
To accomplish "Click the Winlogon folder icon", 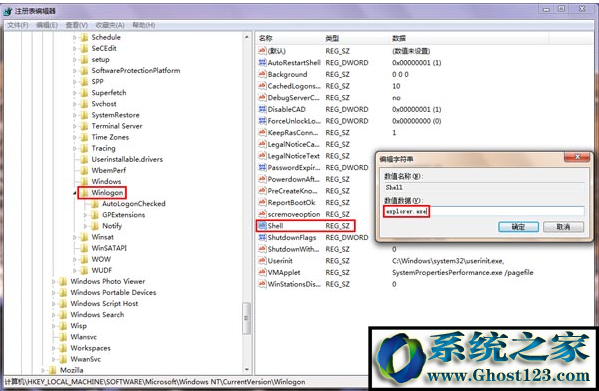I will [84, 192].
